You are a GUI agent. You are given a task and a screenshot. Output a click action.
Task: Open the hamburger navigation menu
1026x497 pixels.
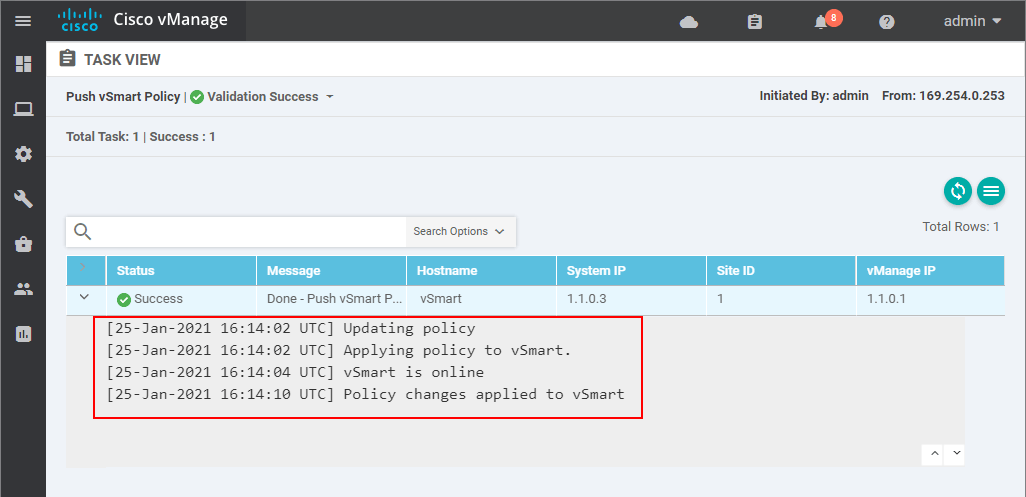click(x=23, y=22)
